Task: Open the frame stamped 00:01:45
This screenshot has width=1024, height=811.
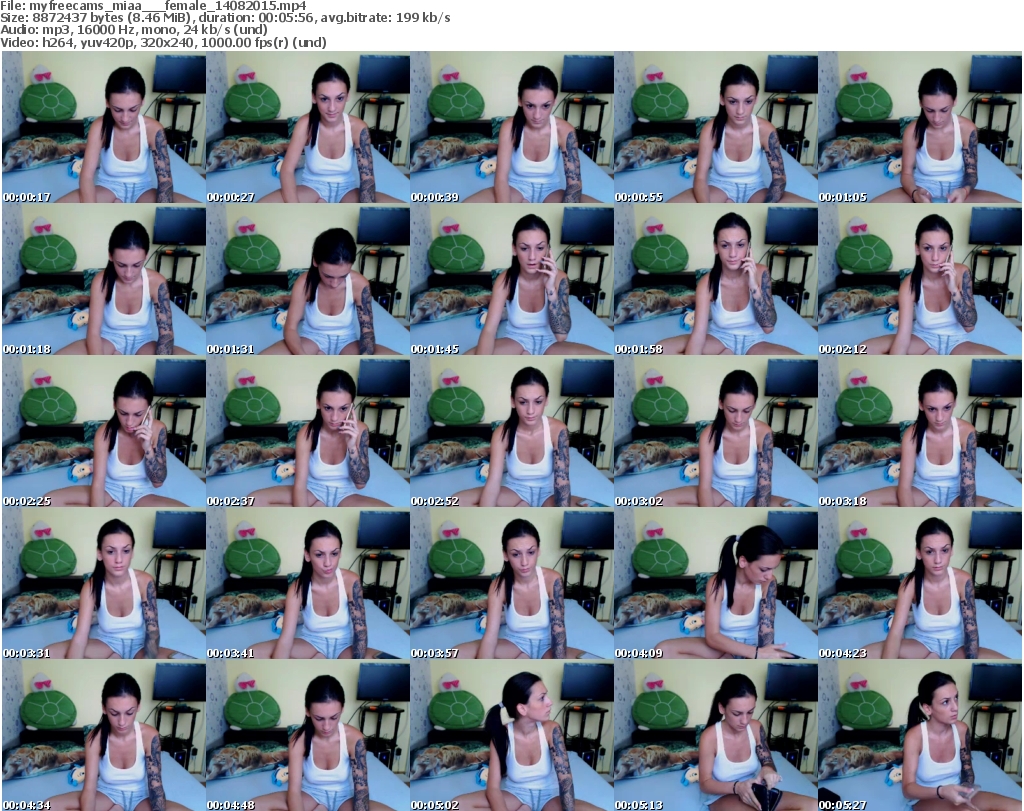Action: [512, 279]
